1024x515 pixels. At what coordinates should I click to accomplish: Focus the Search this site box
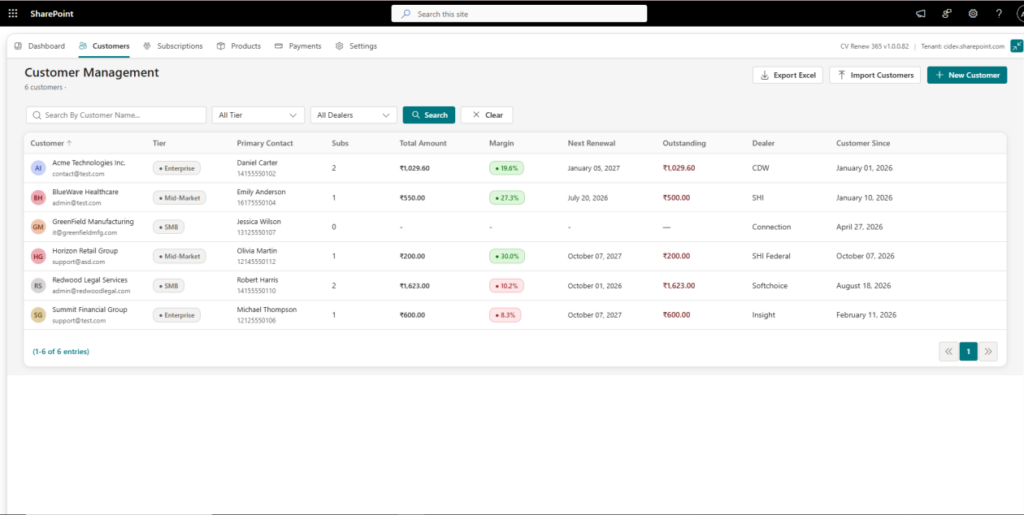click(519, 14)
